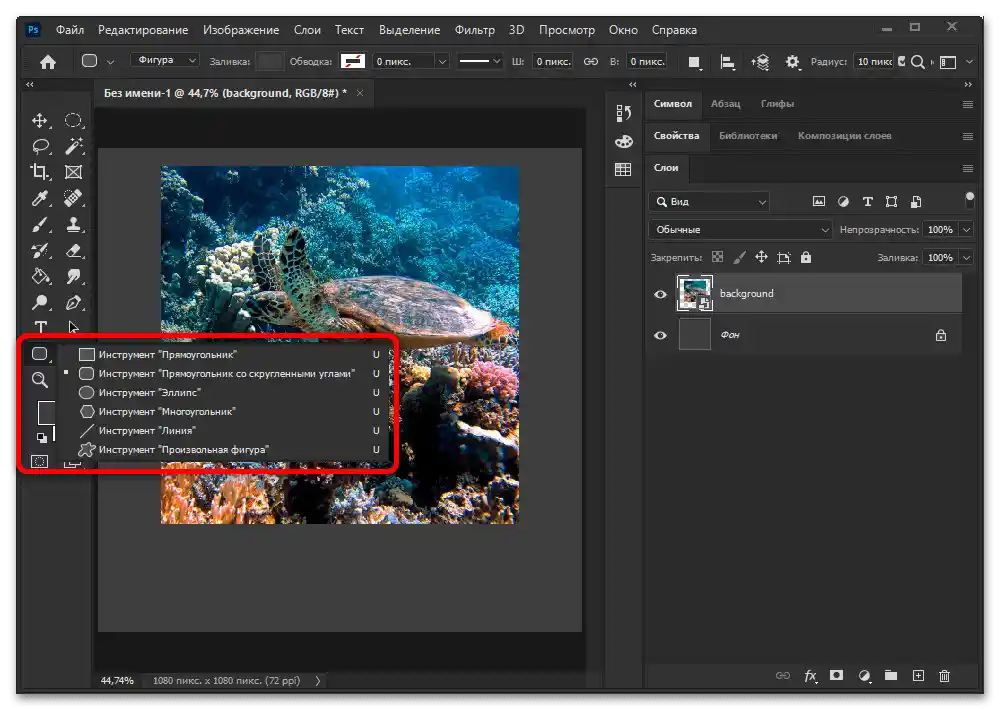Select the Move tool
Screen dimensions: 1000x710
pyautogui.click(x=40, y=121)
